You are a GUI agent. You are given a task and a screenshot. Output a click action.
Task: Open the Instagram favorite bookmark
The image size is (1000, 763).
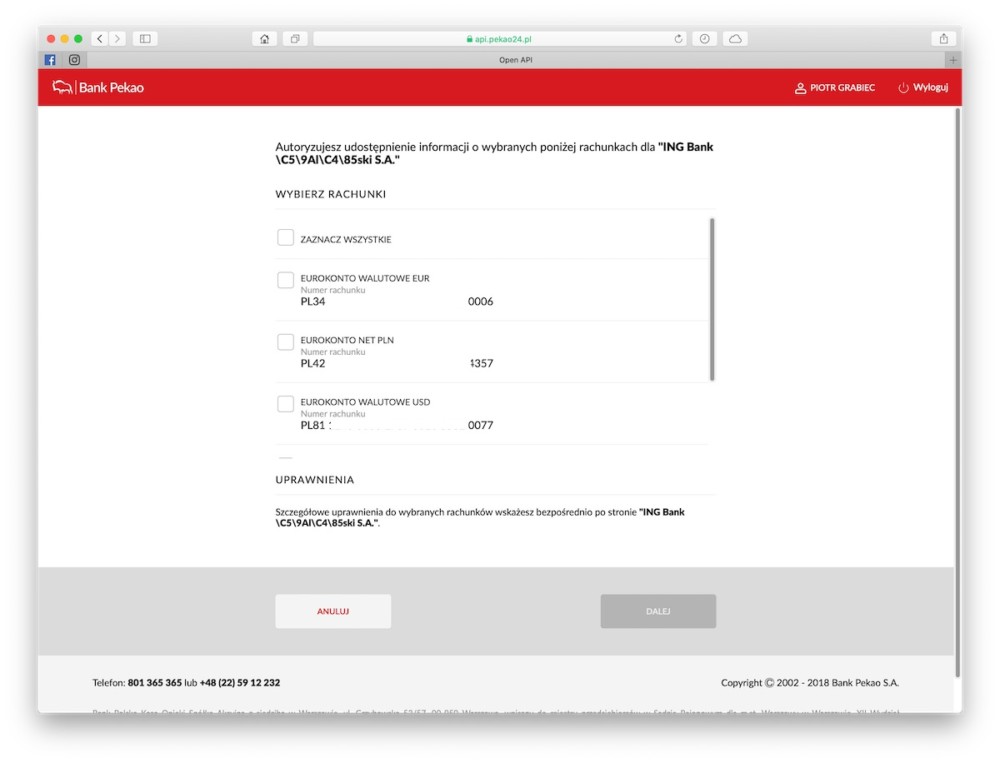[75, 60]
